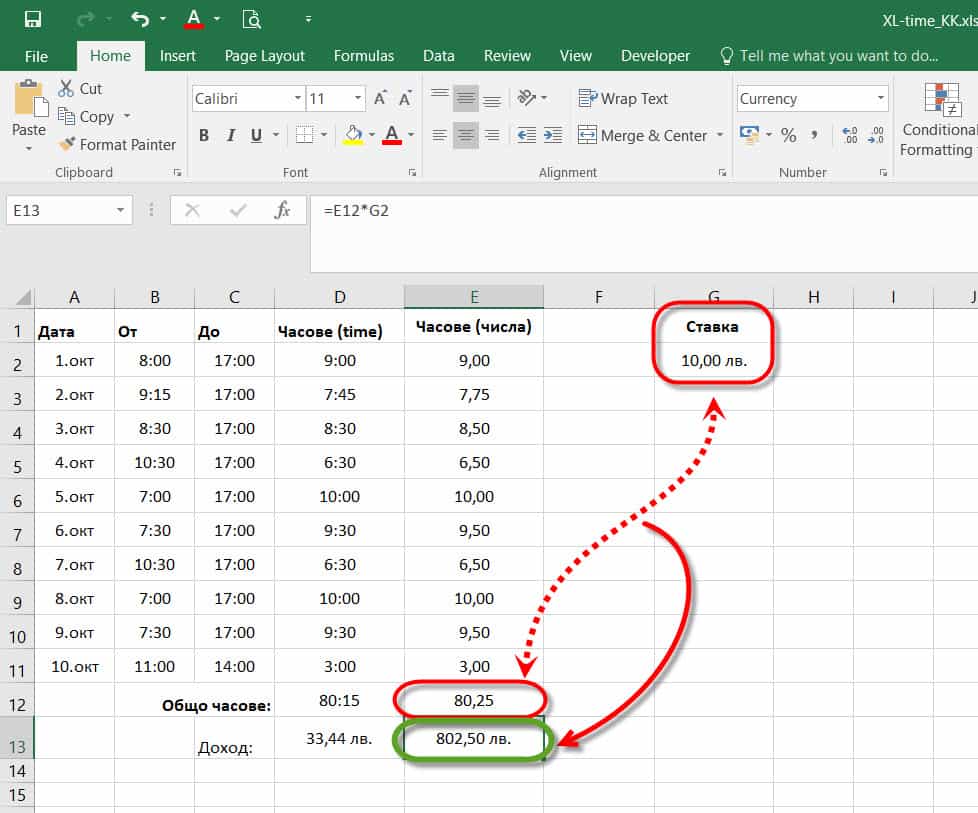Click the red Font Color A in ribbon

click(392, 135)
